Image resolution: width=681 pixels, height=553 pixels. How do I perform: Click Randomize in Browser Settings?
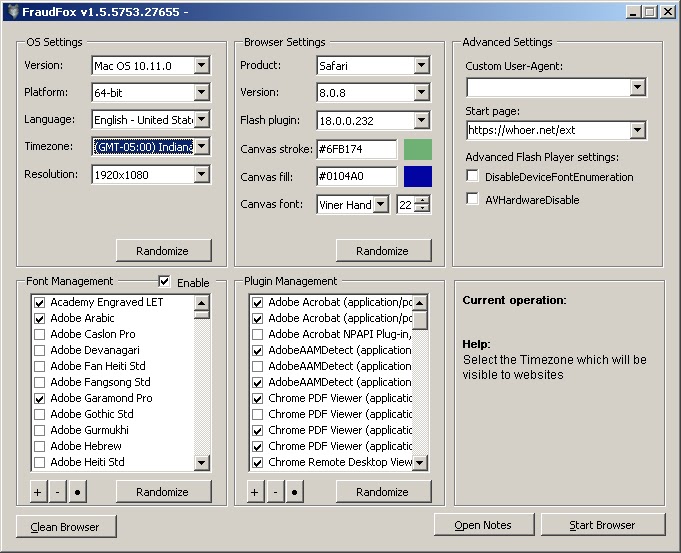click(x=383, y=251)
